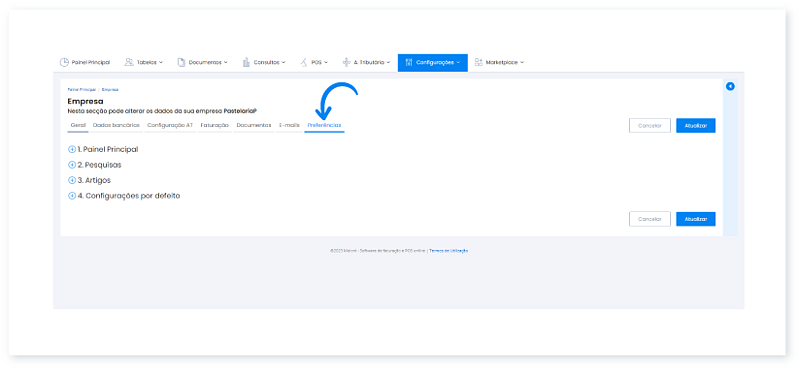Expand section 2. Pesquisas
This screenshot has width=800, height=369.
pyautogui.click(x=72, y=165)
